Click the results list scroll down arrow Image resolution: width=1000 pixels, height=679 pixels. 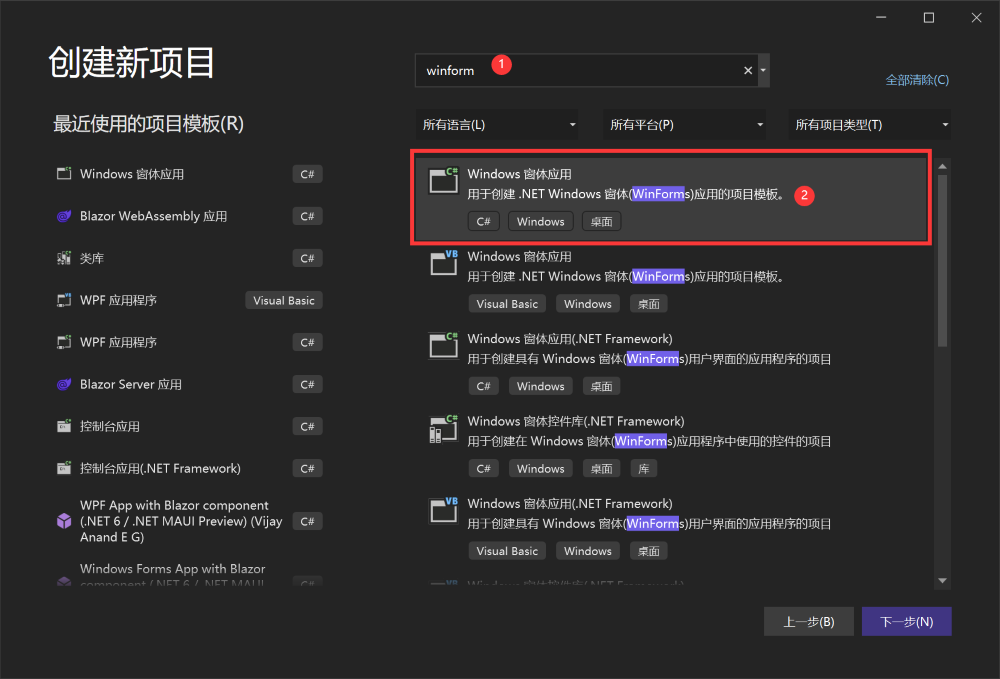coord(943,581)
